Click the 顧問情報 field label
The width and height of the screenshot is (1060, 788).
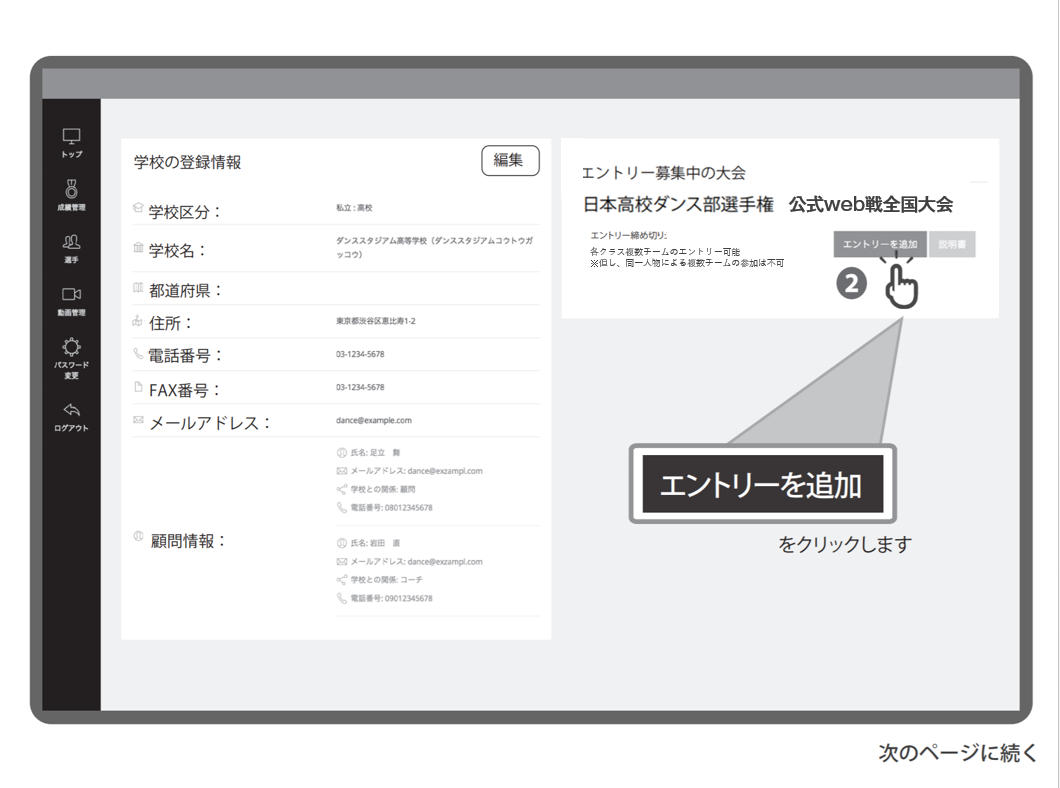click(x=187, y=541)
